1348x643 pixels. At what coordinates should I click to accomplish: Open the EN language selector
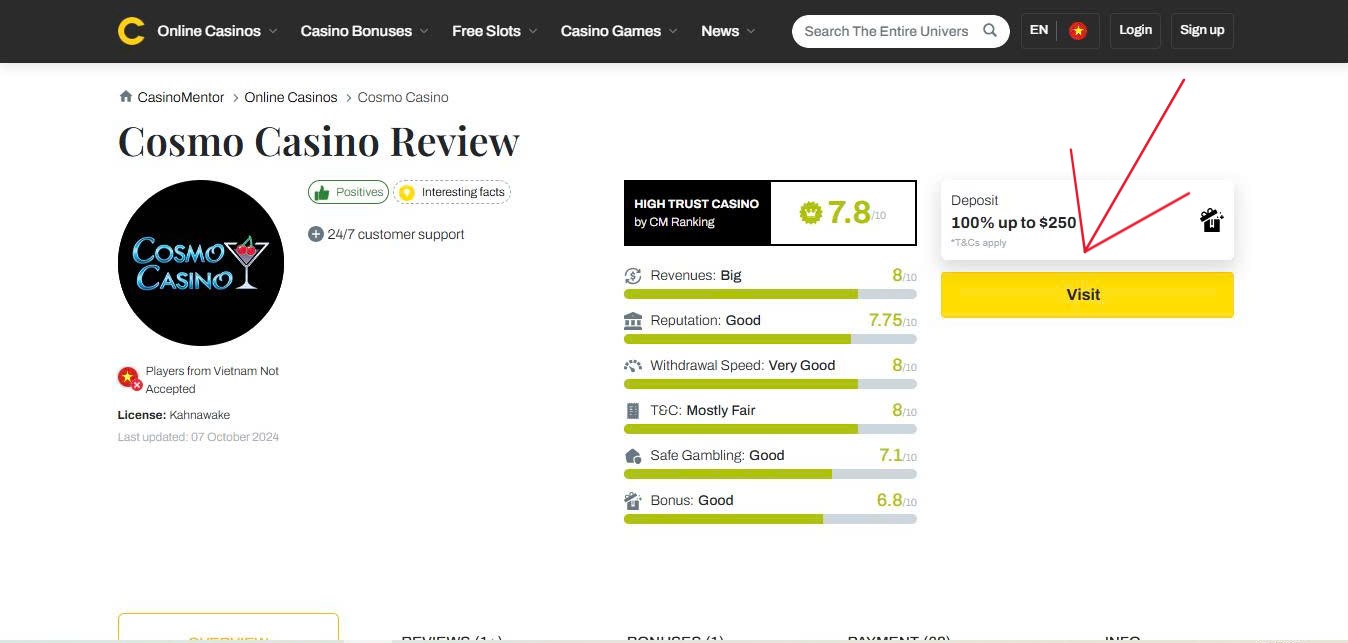[1039, 30]
